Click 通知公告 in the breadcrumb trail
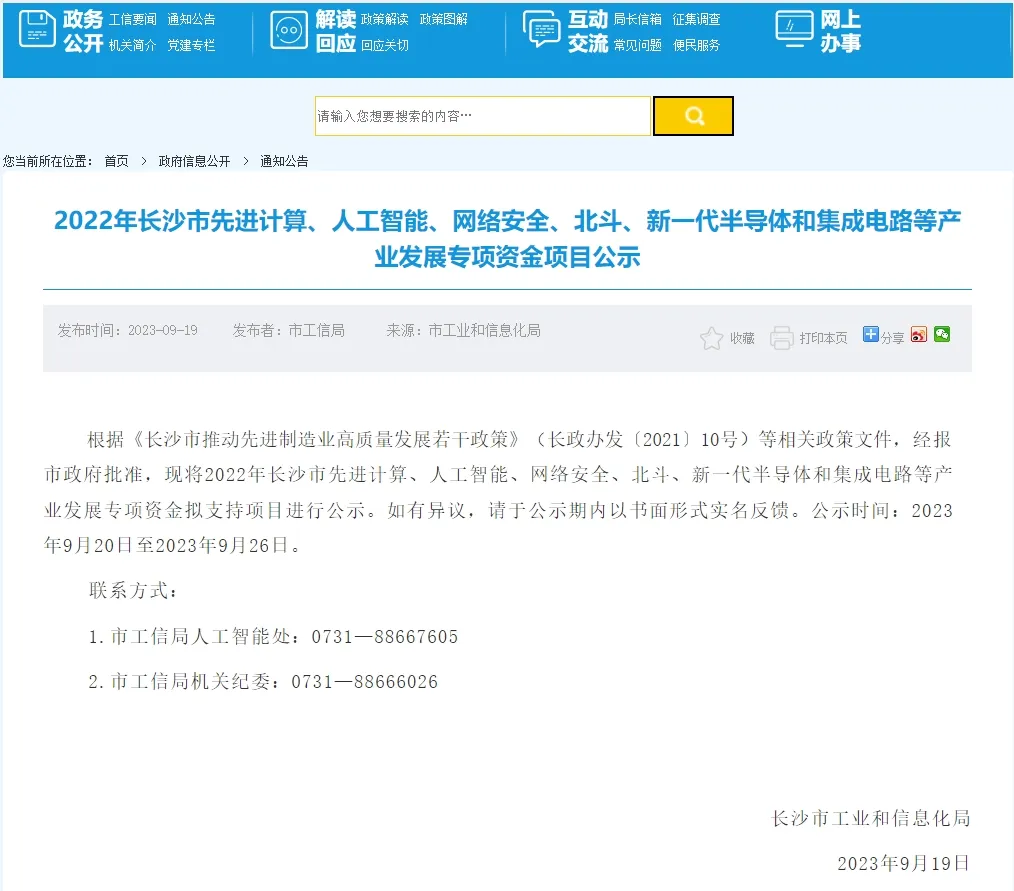 click(x=283, y=160)
